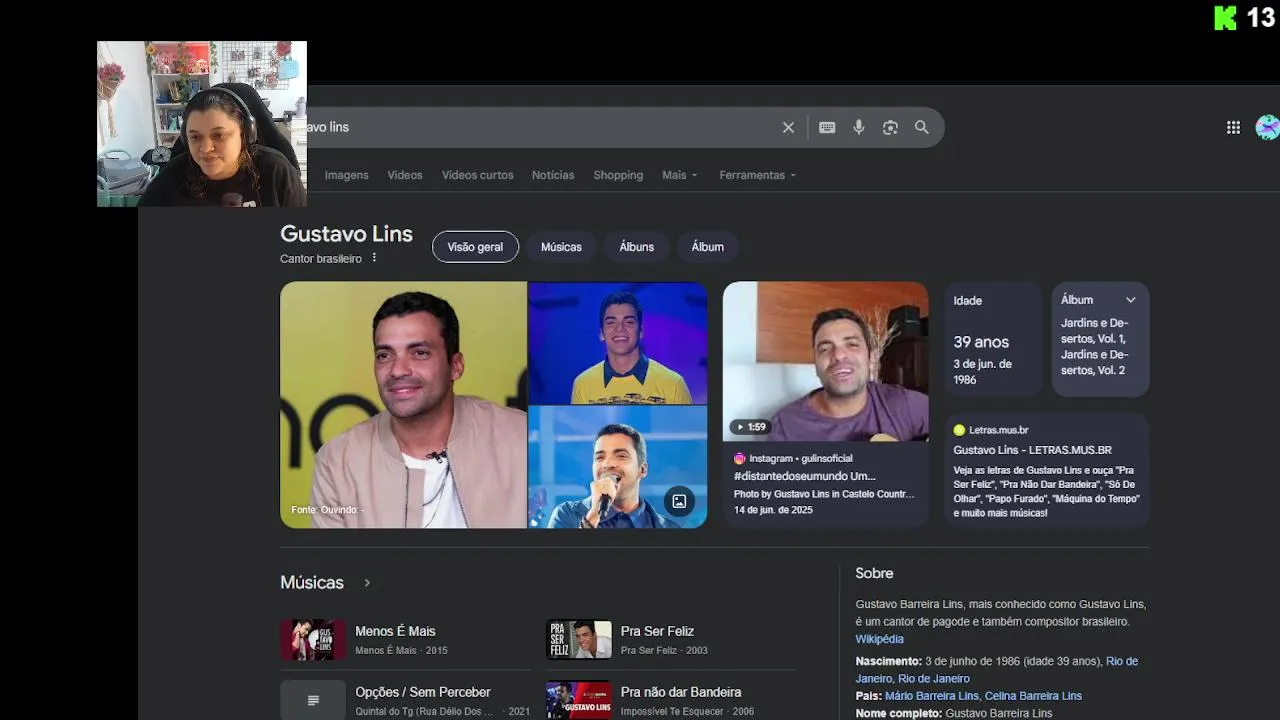This screenshot has width=1280, height=720.
Task: Open the large Gustavo Lins portrait photo
Action: 403,405
